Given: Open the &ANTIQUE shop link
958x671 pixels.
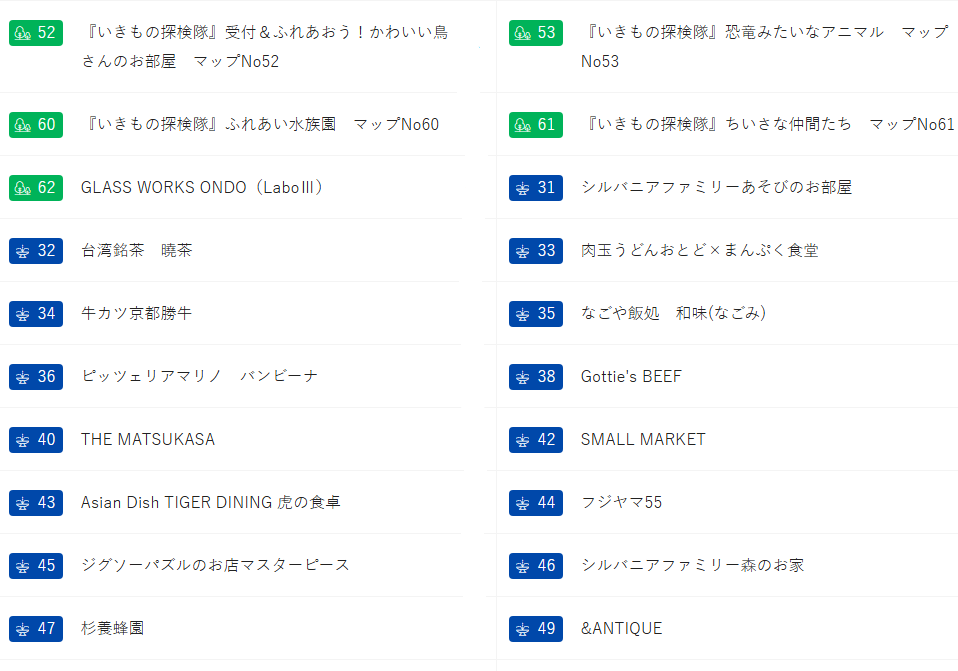Looking at the screenshot, I should coord(621,629).
